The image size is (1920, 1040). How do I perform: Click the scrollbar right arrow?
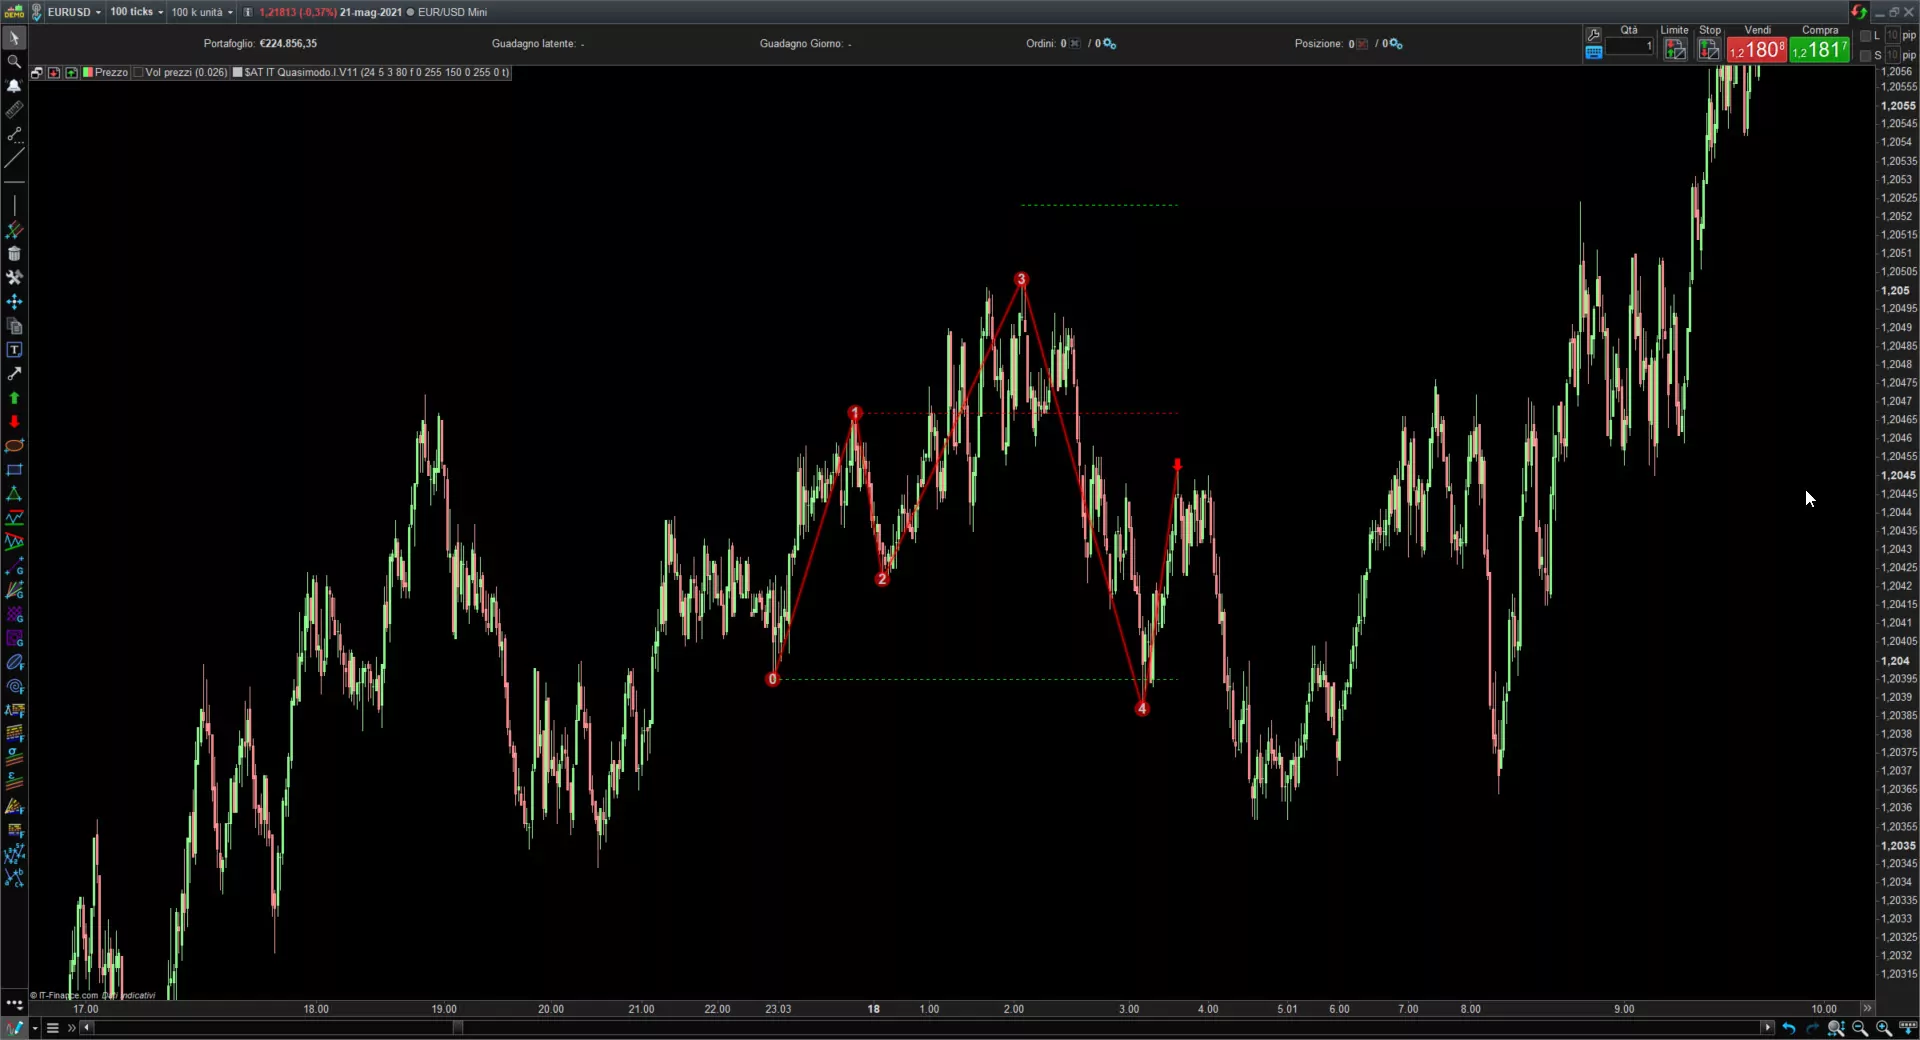click(1767, 1028)
